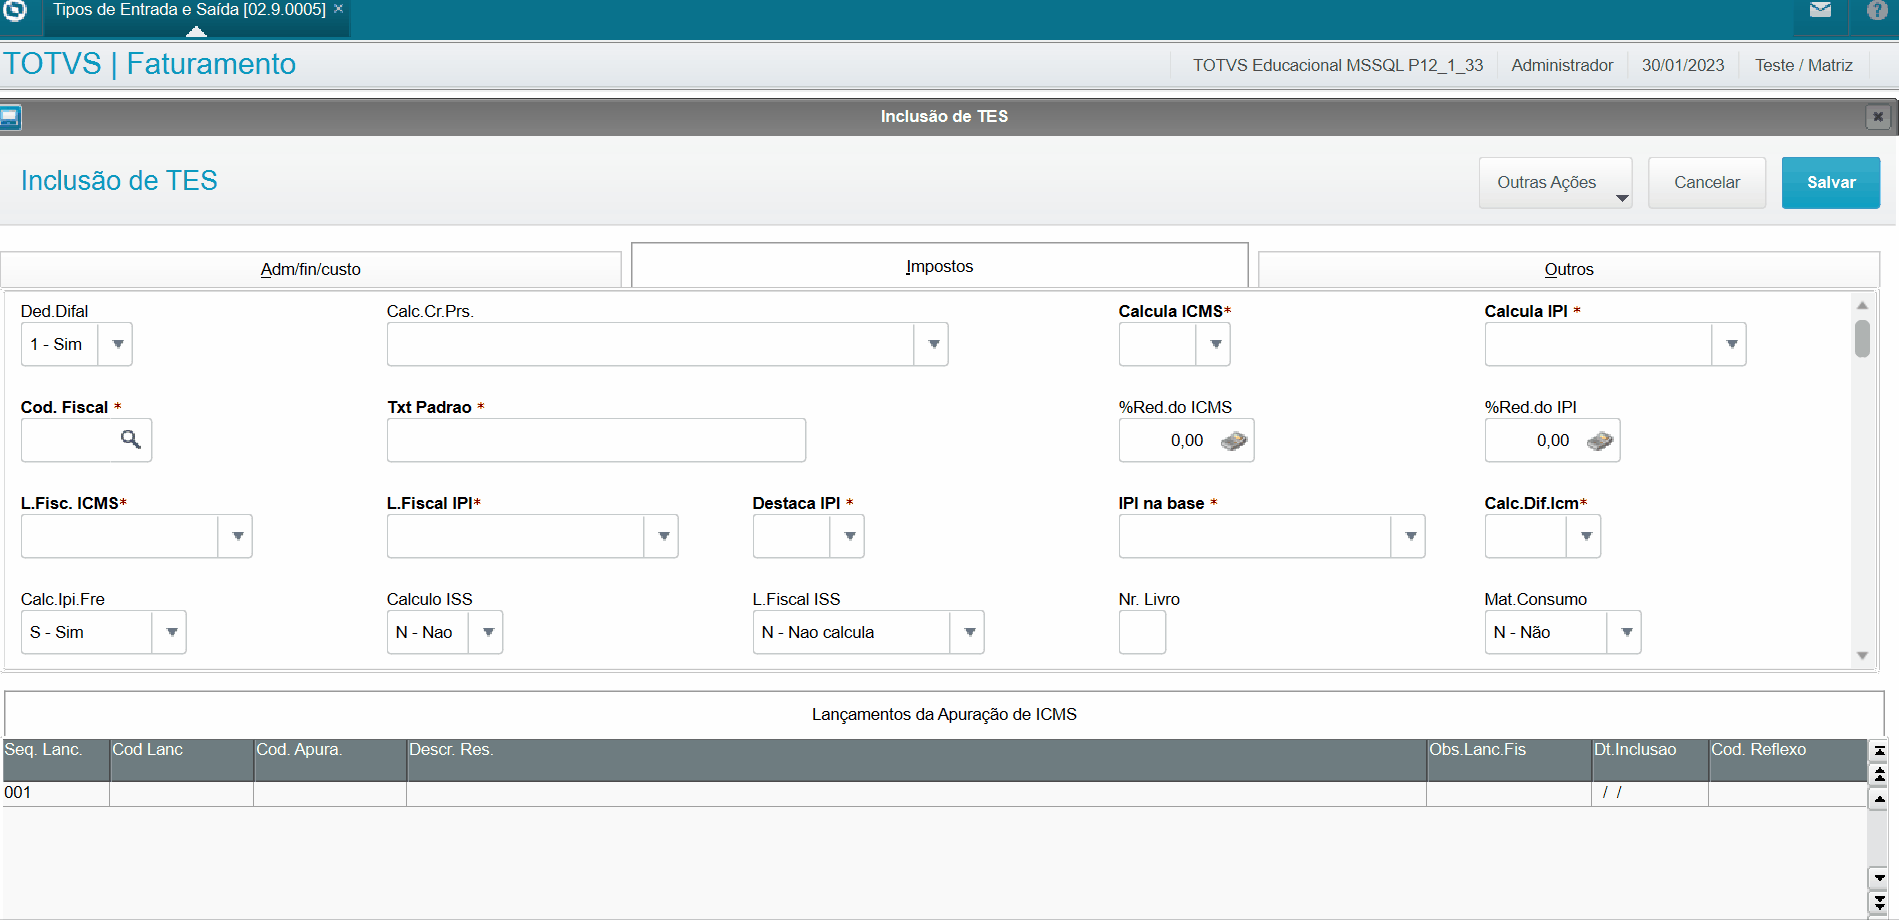
Task: Switch to Adm/fin/custo tab
Action: tap(310, 269)
